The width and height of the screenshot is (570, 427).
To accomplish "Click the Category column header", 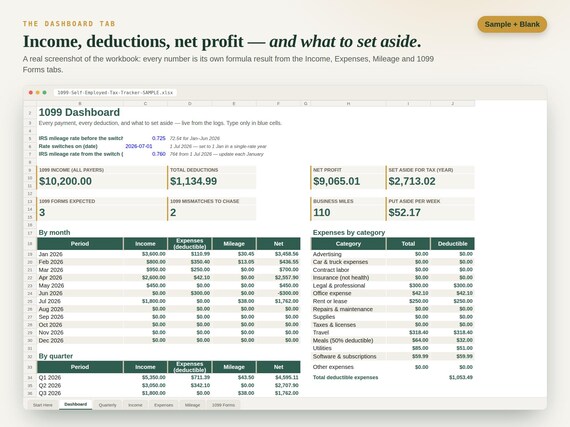I will point(348,244).
